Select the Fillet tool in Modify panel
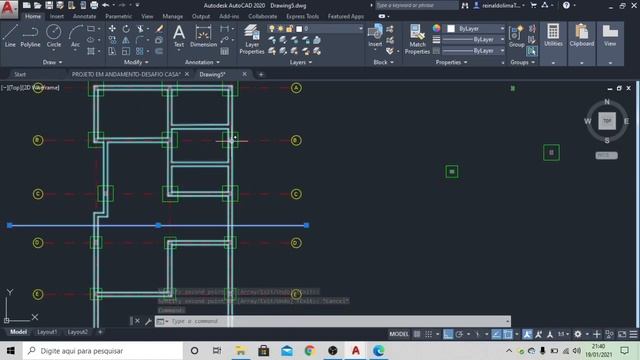 point(140,40)
